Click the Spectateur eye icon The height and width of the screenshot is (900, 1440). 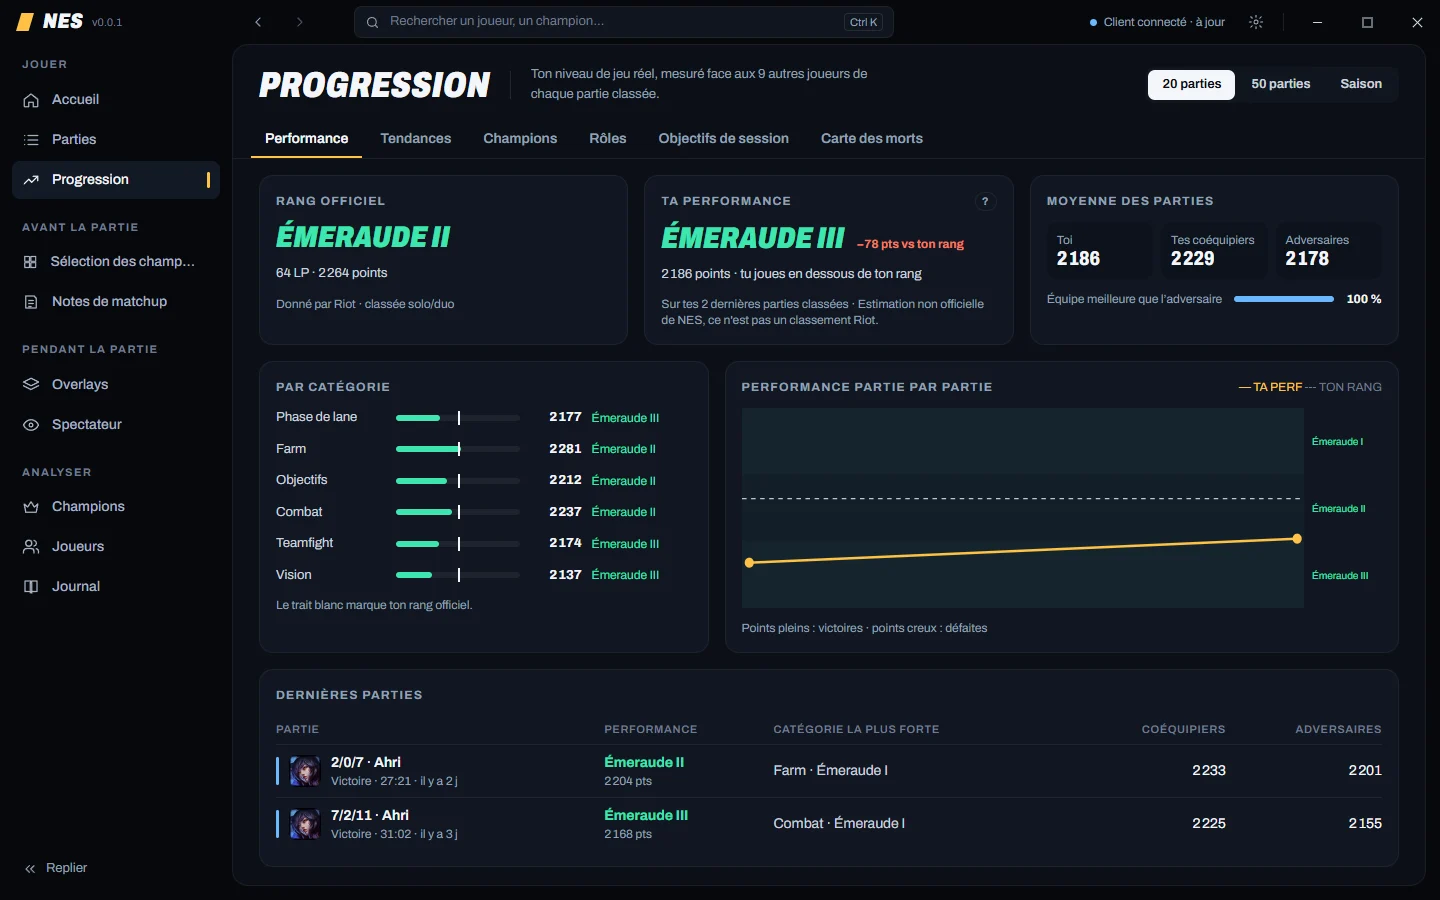pos(31,425)
